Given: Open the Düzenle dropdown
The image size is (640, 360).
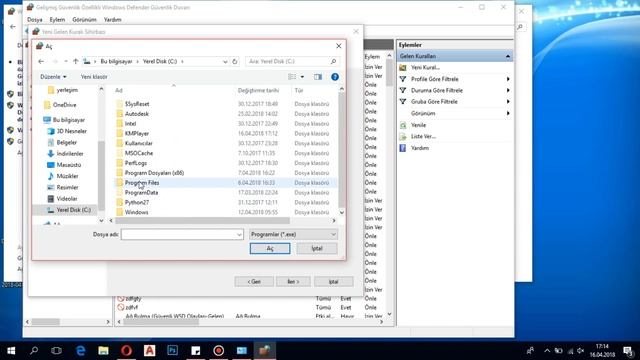Looking at the screenshot, I should pyautogui.click(x=53, y=77).
